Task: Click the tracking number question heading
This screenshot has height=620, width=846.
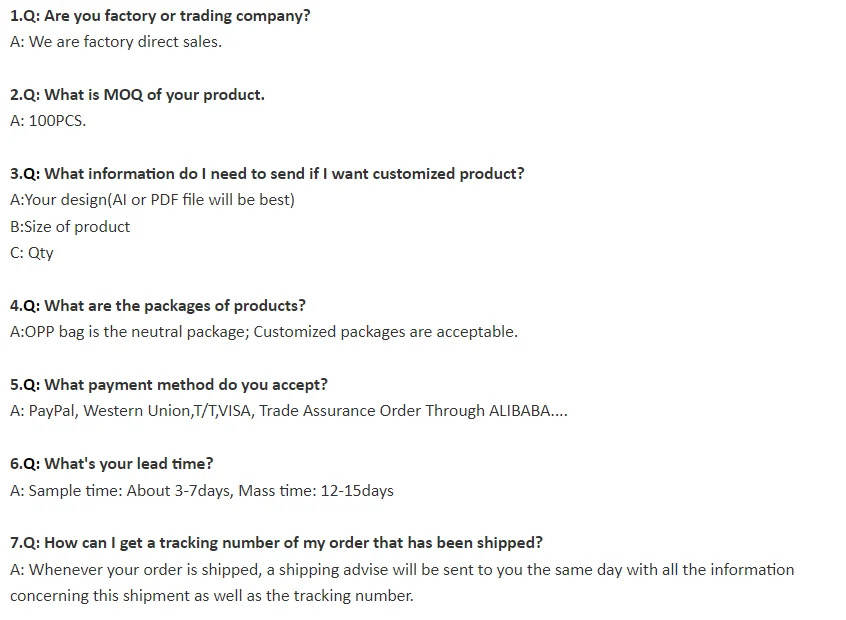Action: pyautogui.click(x=277, y=543)
